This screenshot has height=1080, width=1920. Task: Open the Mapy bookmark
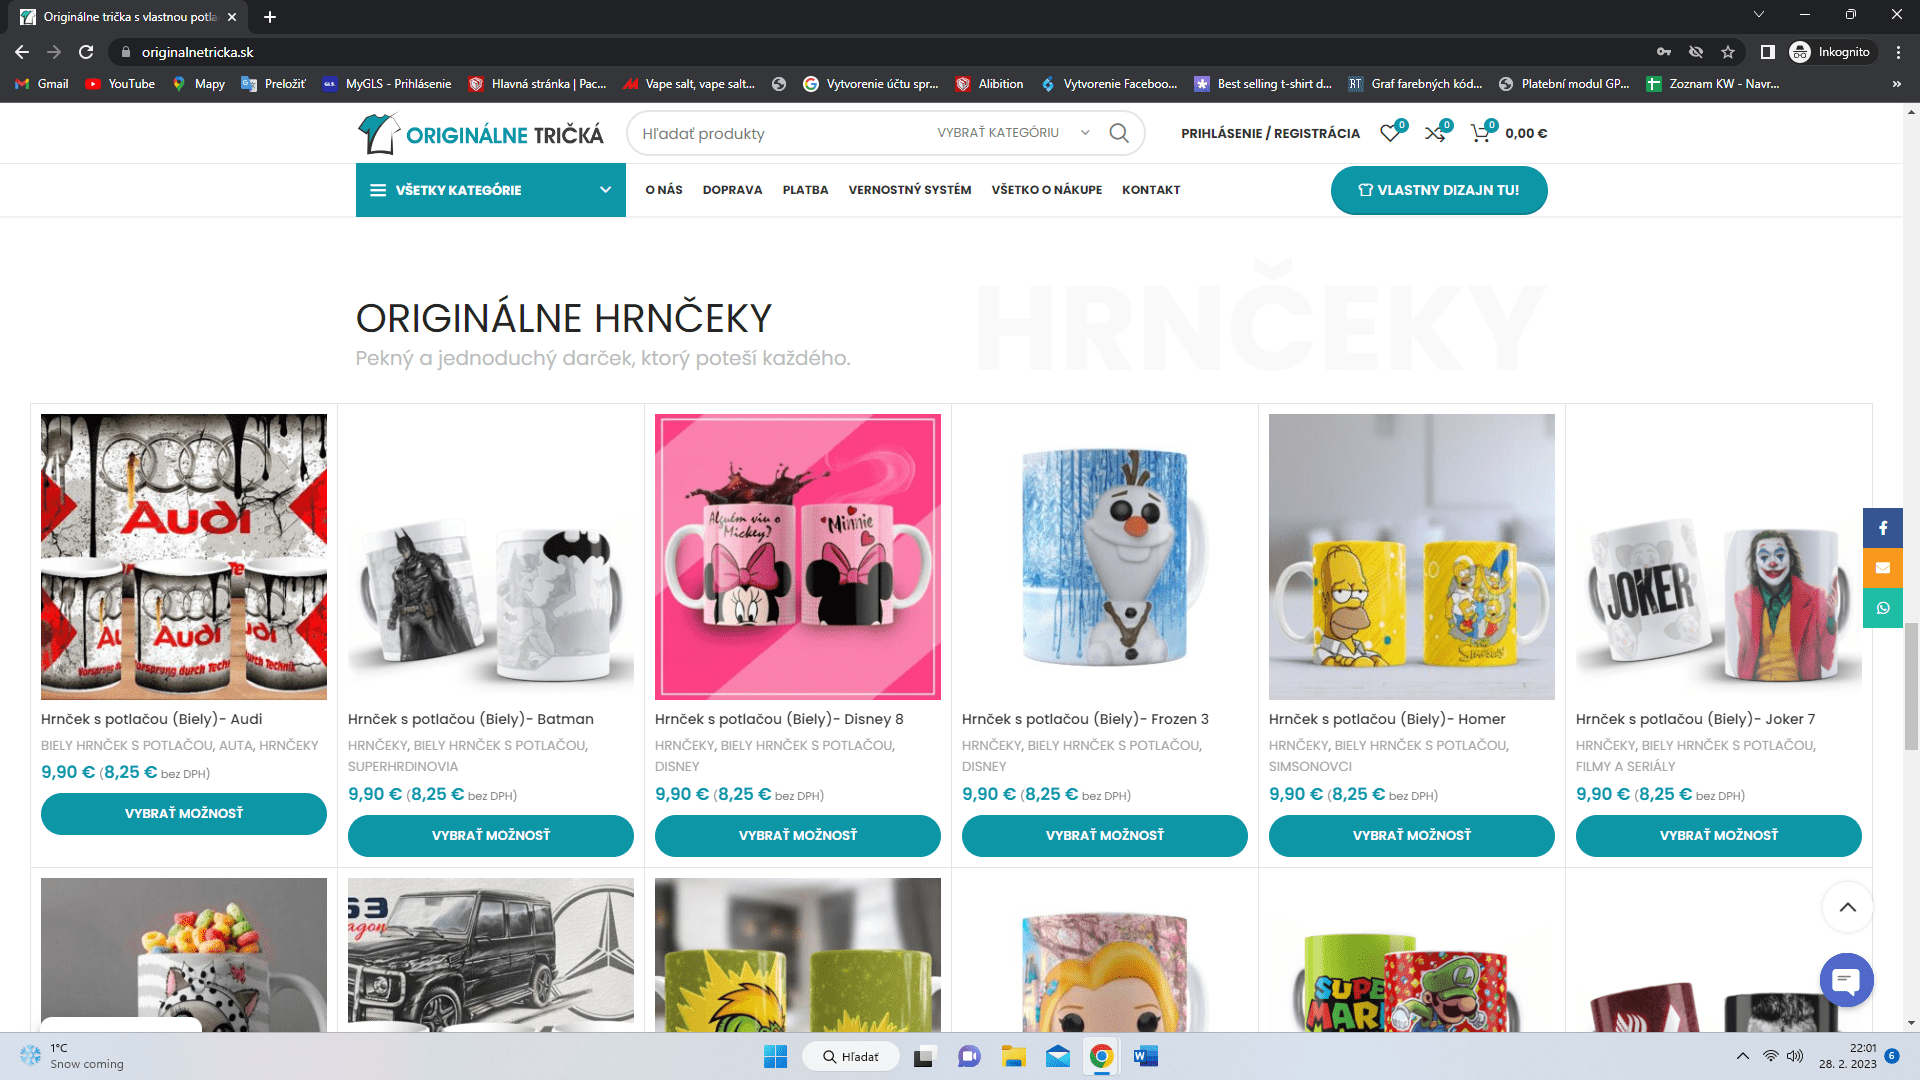coord(198,84)
